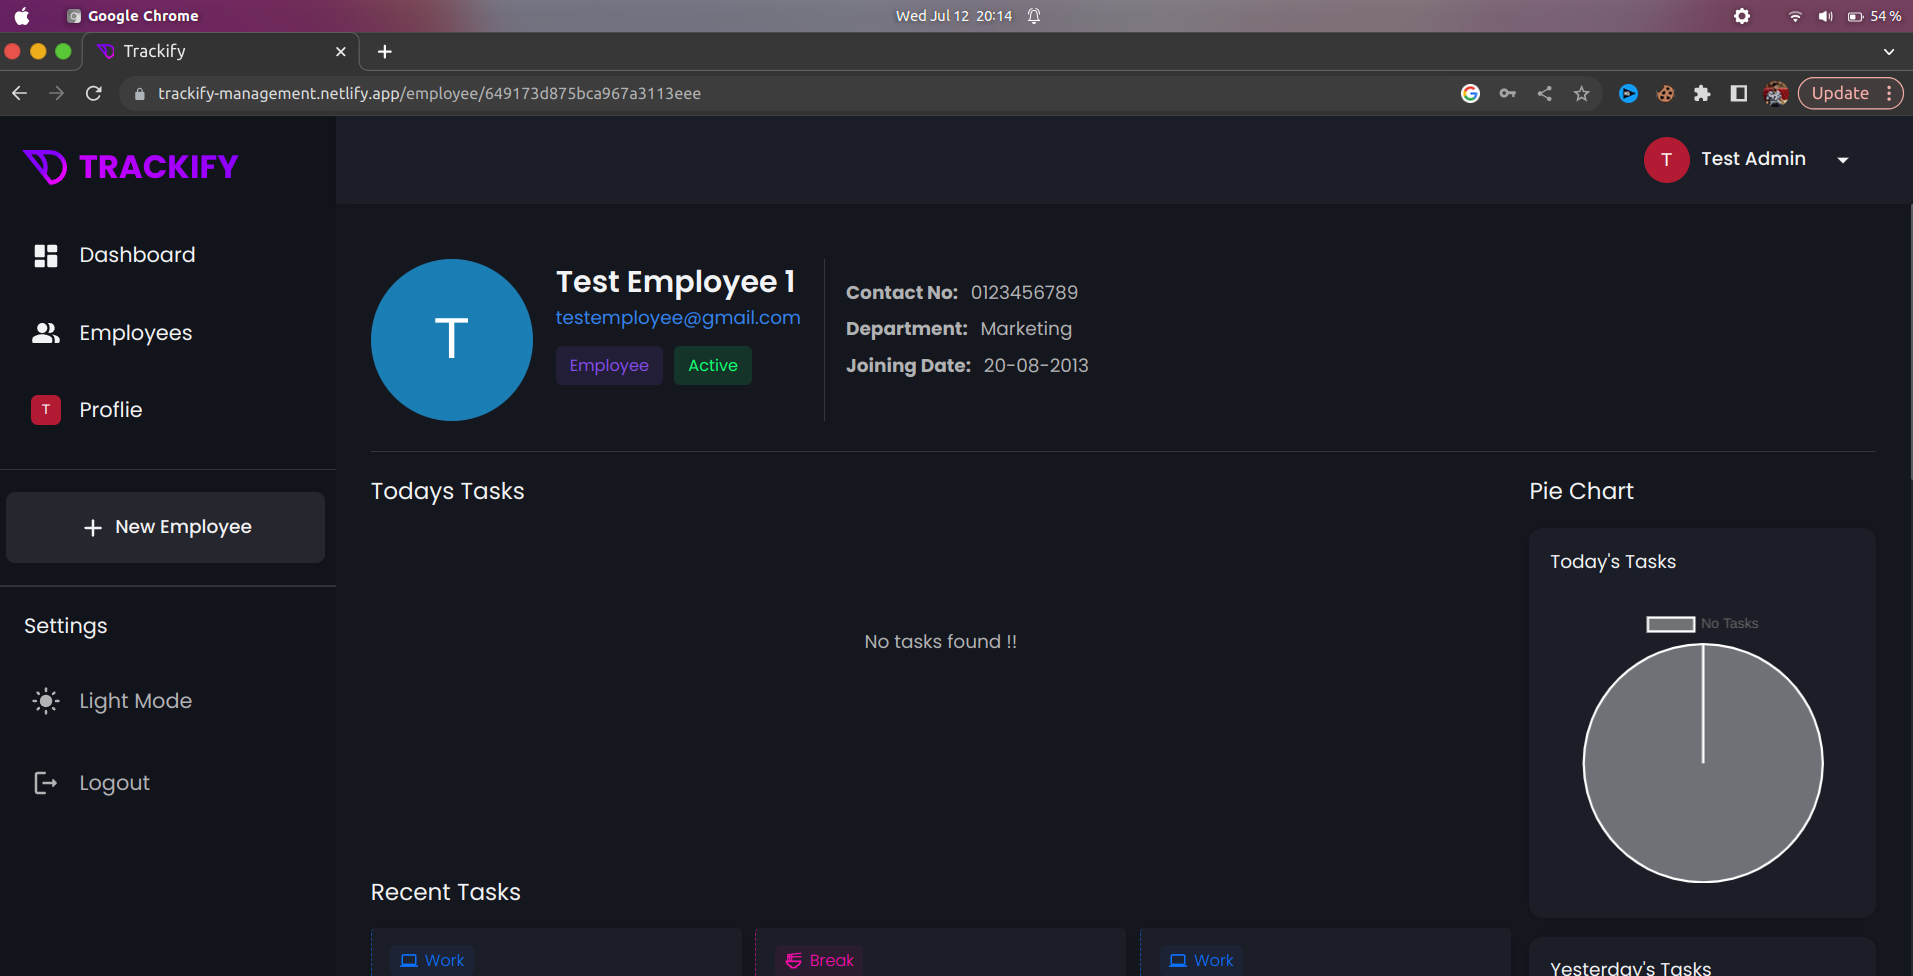The height and width of the screenshot is (976, 1913).
Task: Select the Employees people icon
Action: point(46,333)
